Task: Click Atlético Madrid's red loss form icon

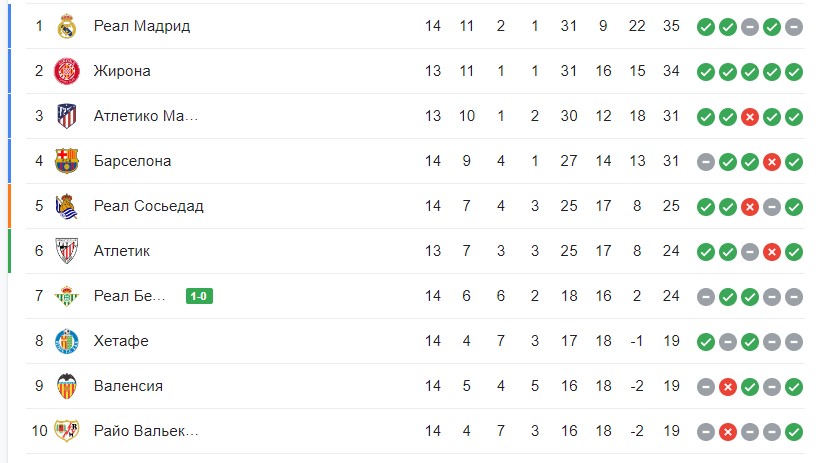Action: point(750,117)
